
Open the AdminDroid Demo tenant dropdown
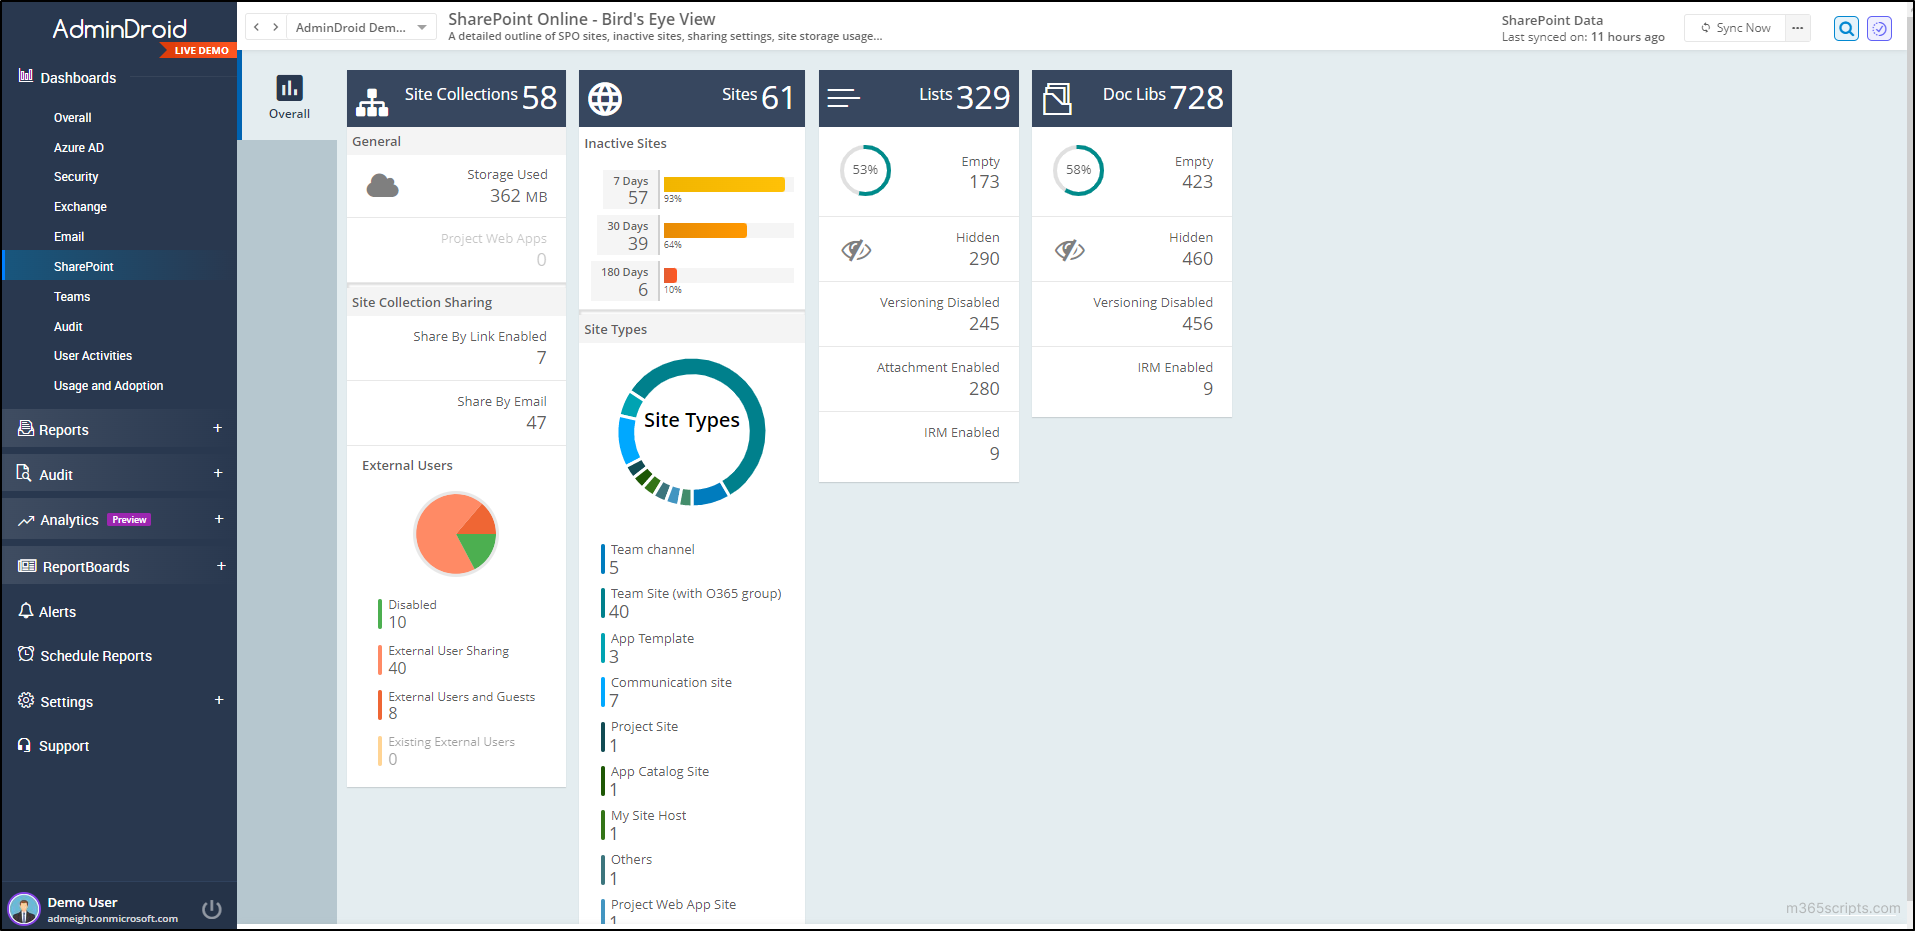(x=361, y=27)
